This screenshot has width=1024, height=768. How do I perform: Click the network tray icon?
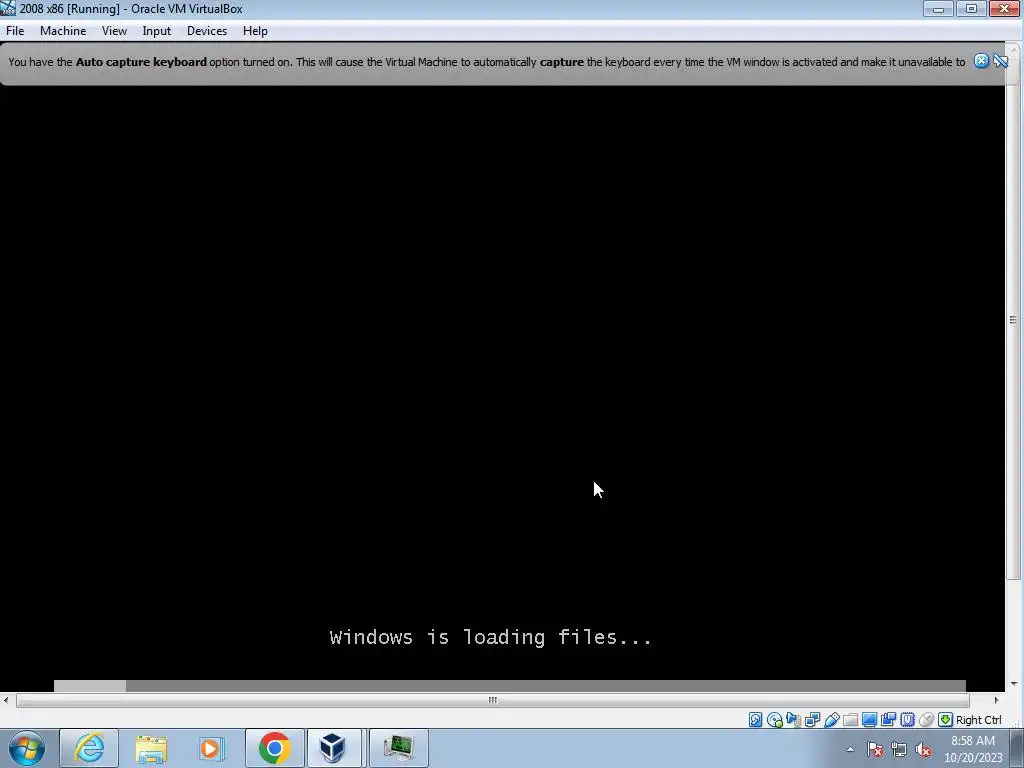point(899,750)
